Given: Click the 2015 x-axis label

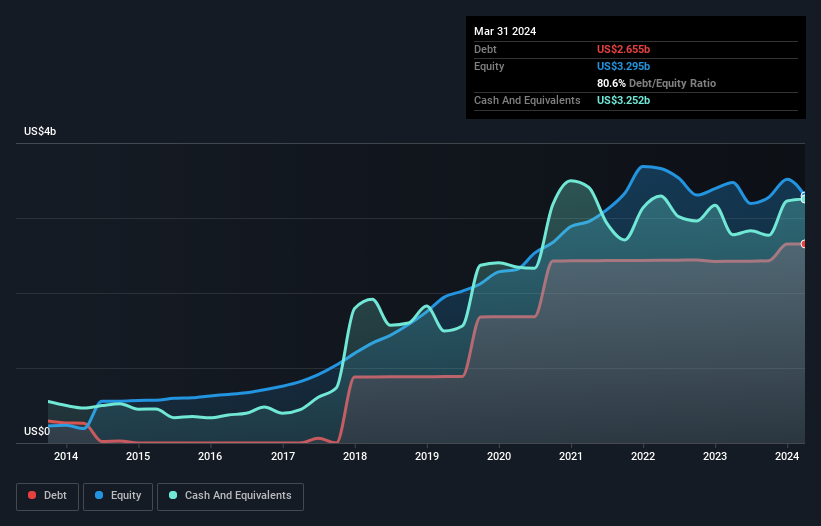Looking at the screenshot, I should tap(138, 456).
